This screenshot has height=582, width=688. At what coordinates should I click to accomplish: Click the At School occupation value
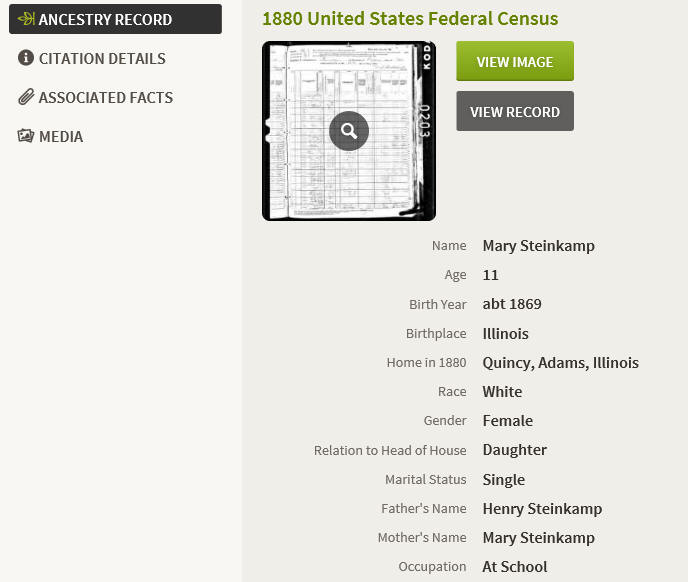point(515,567)
